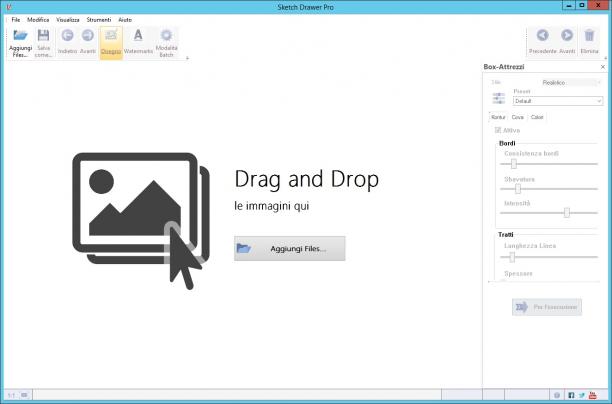Click the Indietro undo toolbar icon
Screen dimensions: 612x404
[67, 36]
